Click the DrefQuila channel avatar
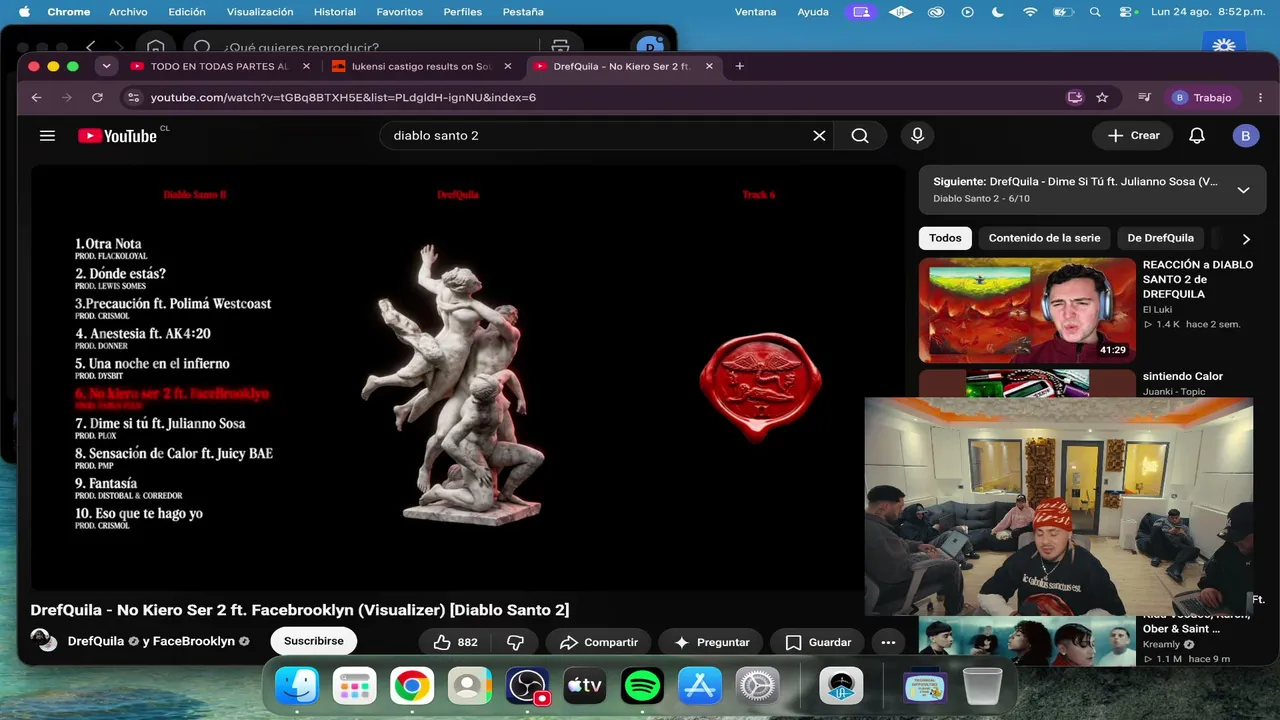The image size is (1280, 720). [43, 641]
